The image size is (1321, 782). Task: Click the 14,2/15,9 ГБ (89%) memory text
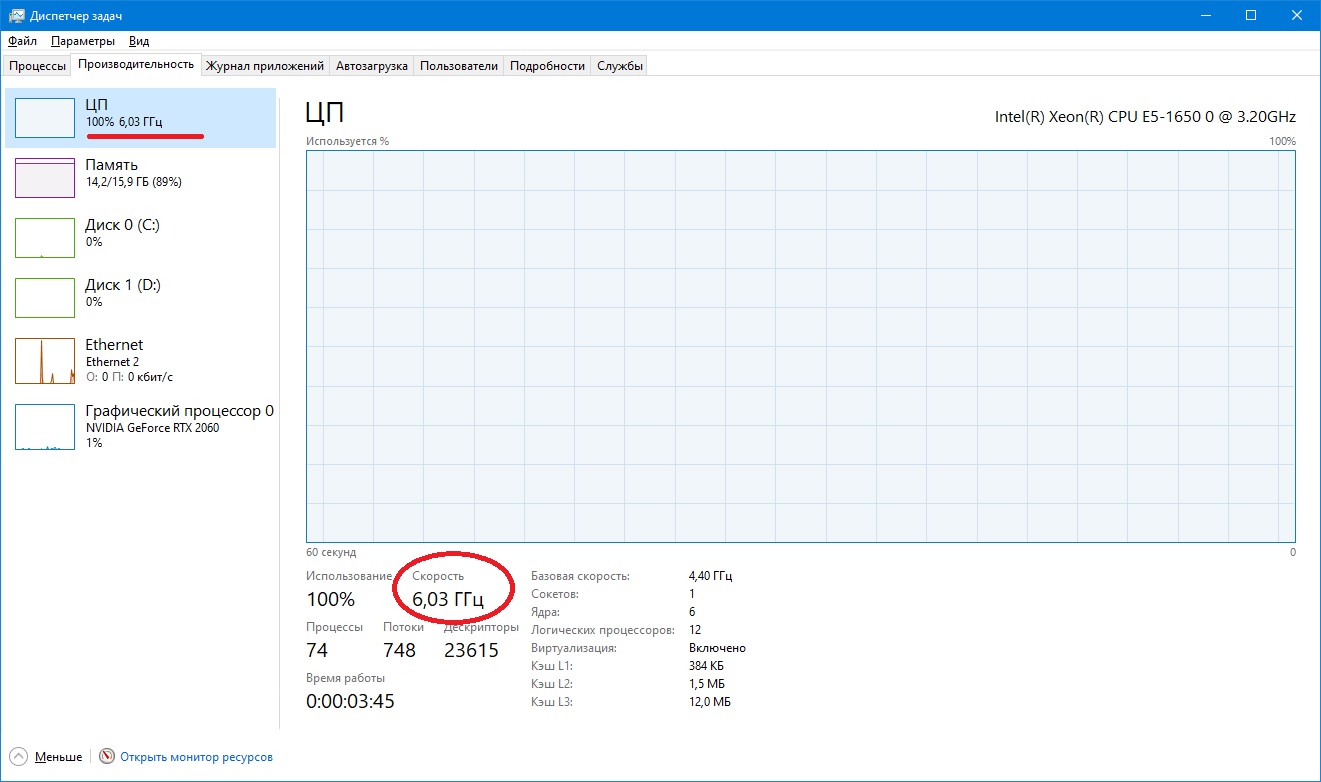tap(133, 182)
